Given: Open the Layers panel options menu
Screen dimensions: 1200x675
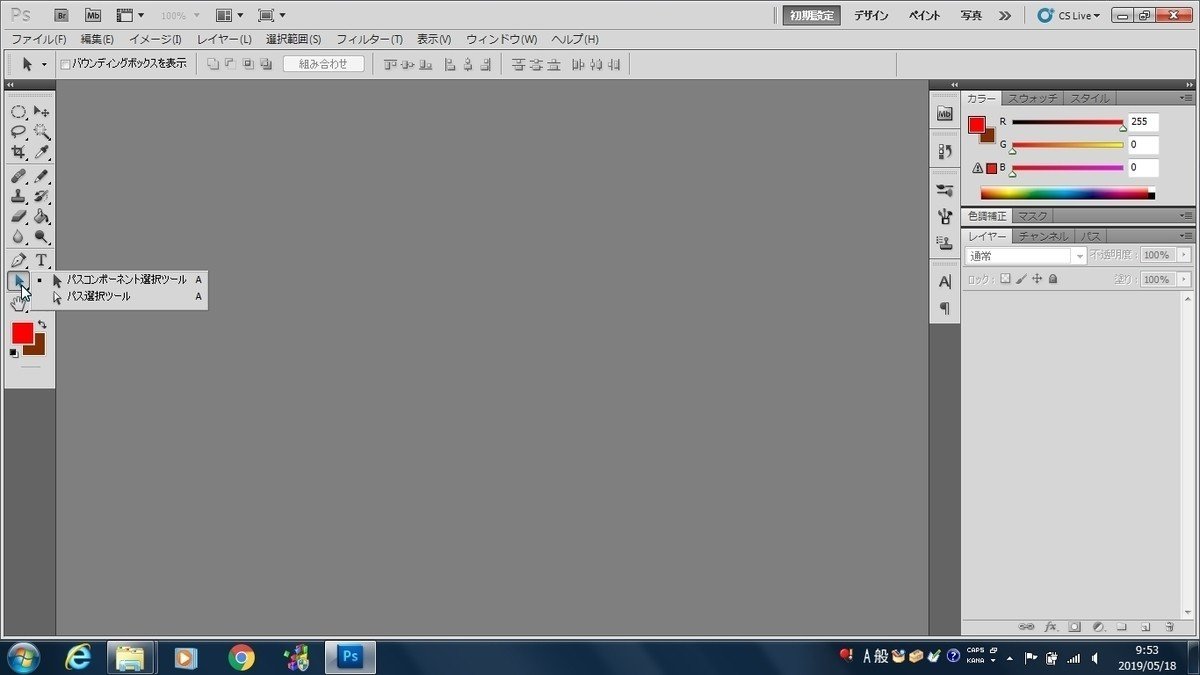Looking at the screenshot, I should pos(1186,236).
